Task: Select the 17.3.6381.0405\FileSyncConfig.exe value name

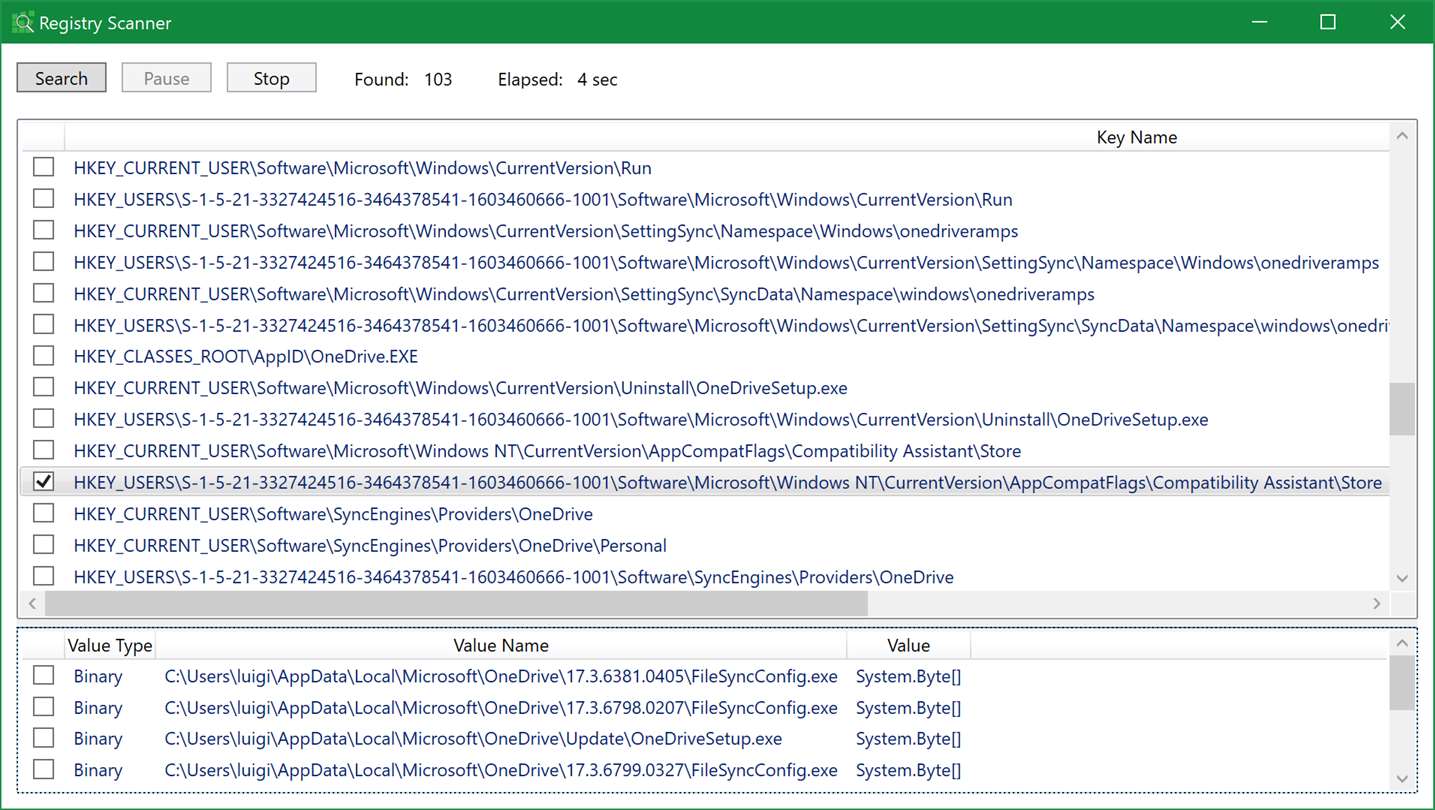Action: [x=501, y=677]
